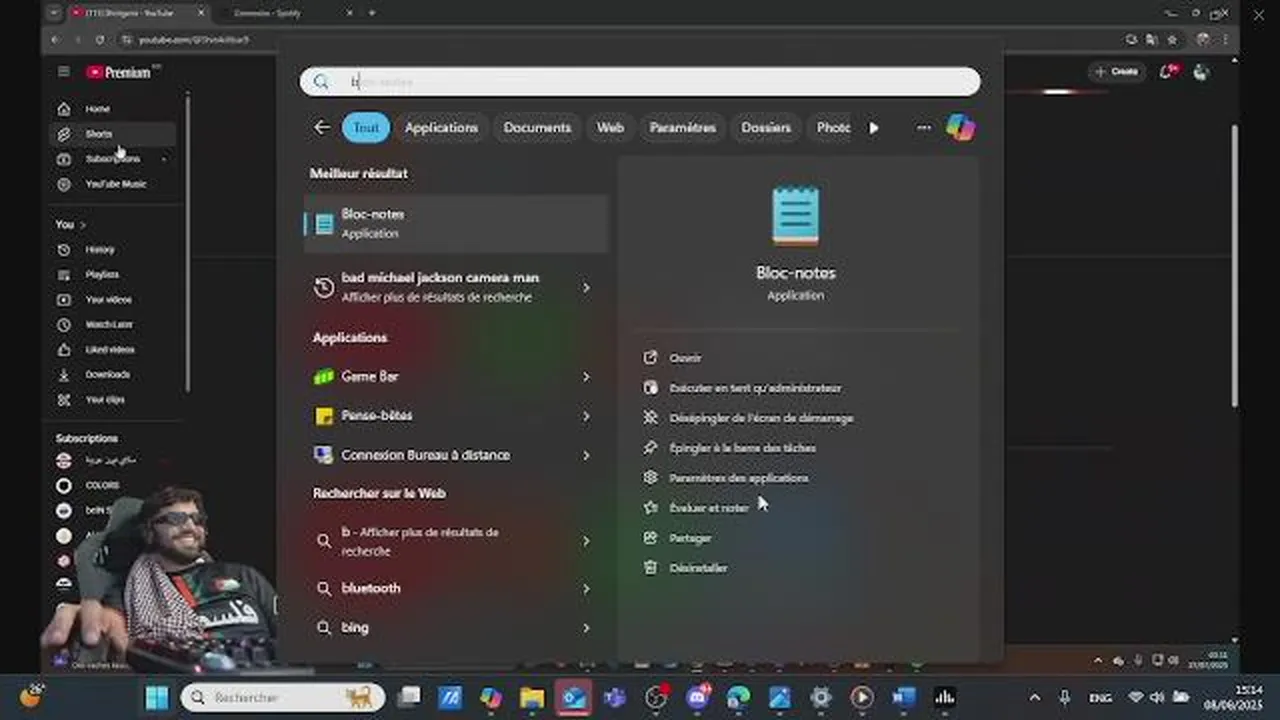Click the Windows Start button
The height and width of the screenshot is (720, 1280).
[157, 697]
